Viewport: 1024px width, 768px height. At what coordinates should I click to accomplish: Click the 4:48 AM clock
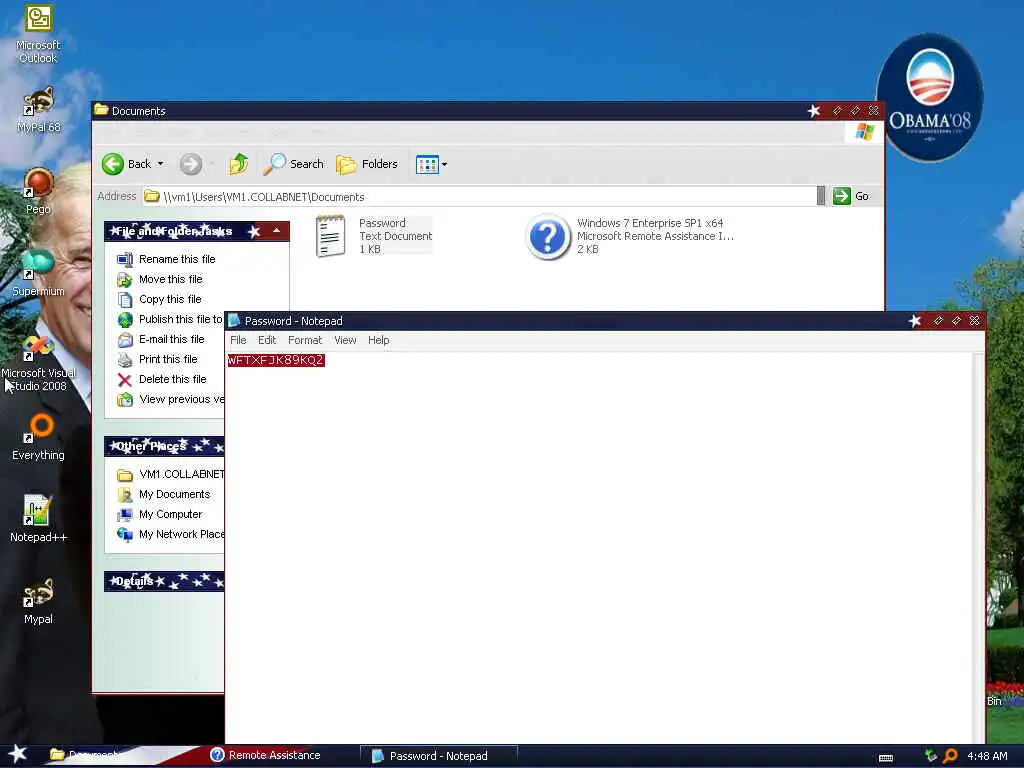point(987,756)
